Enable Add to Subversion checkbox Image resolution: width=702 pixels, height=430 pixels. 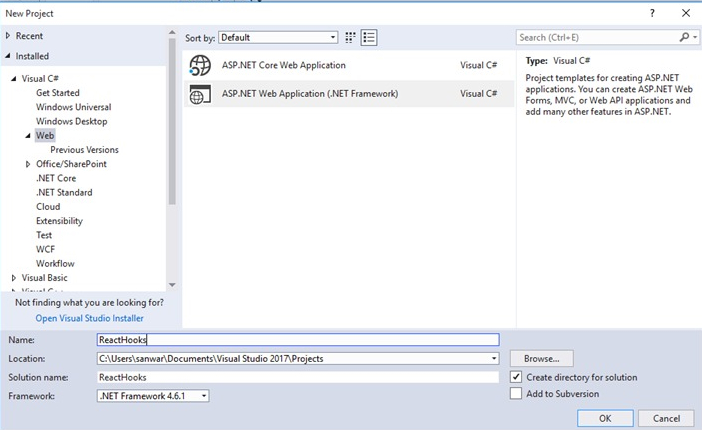(516, 393)
